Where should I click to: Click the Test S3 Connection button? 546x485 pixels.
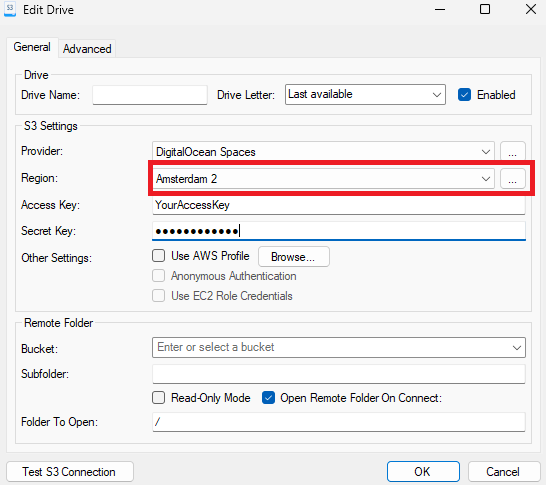(70, 472)
